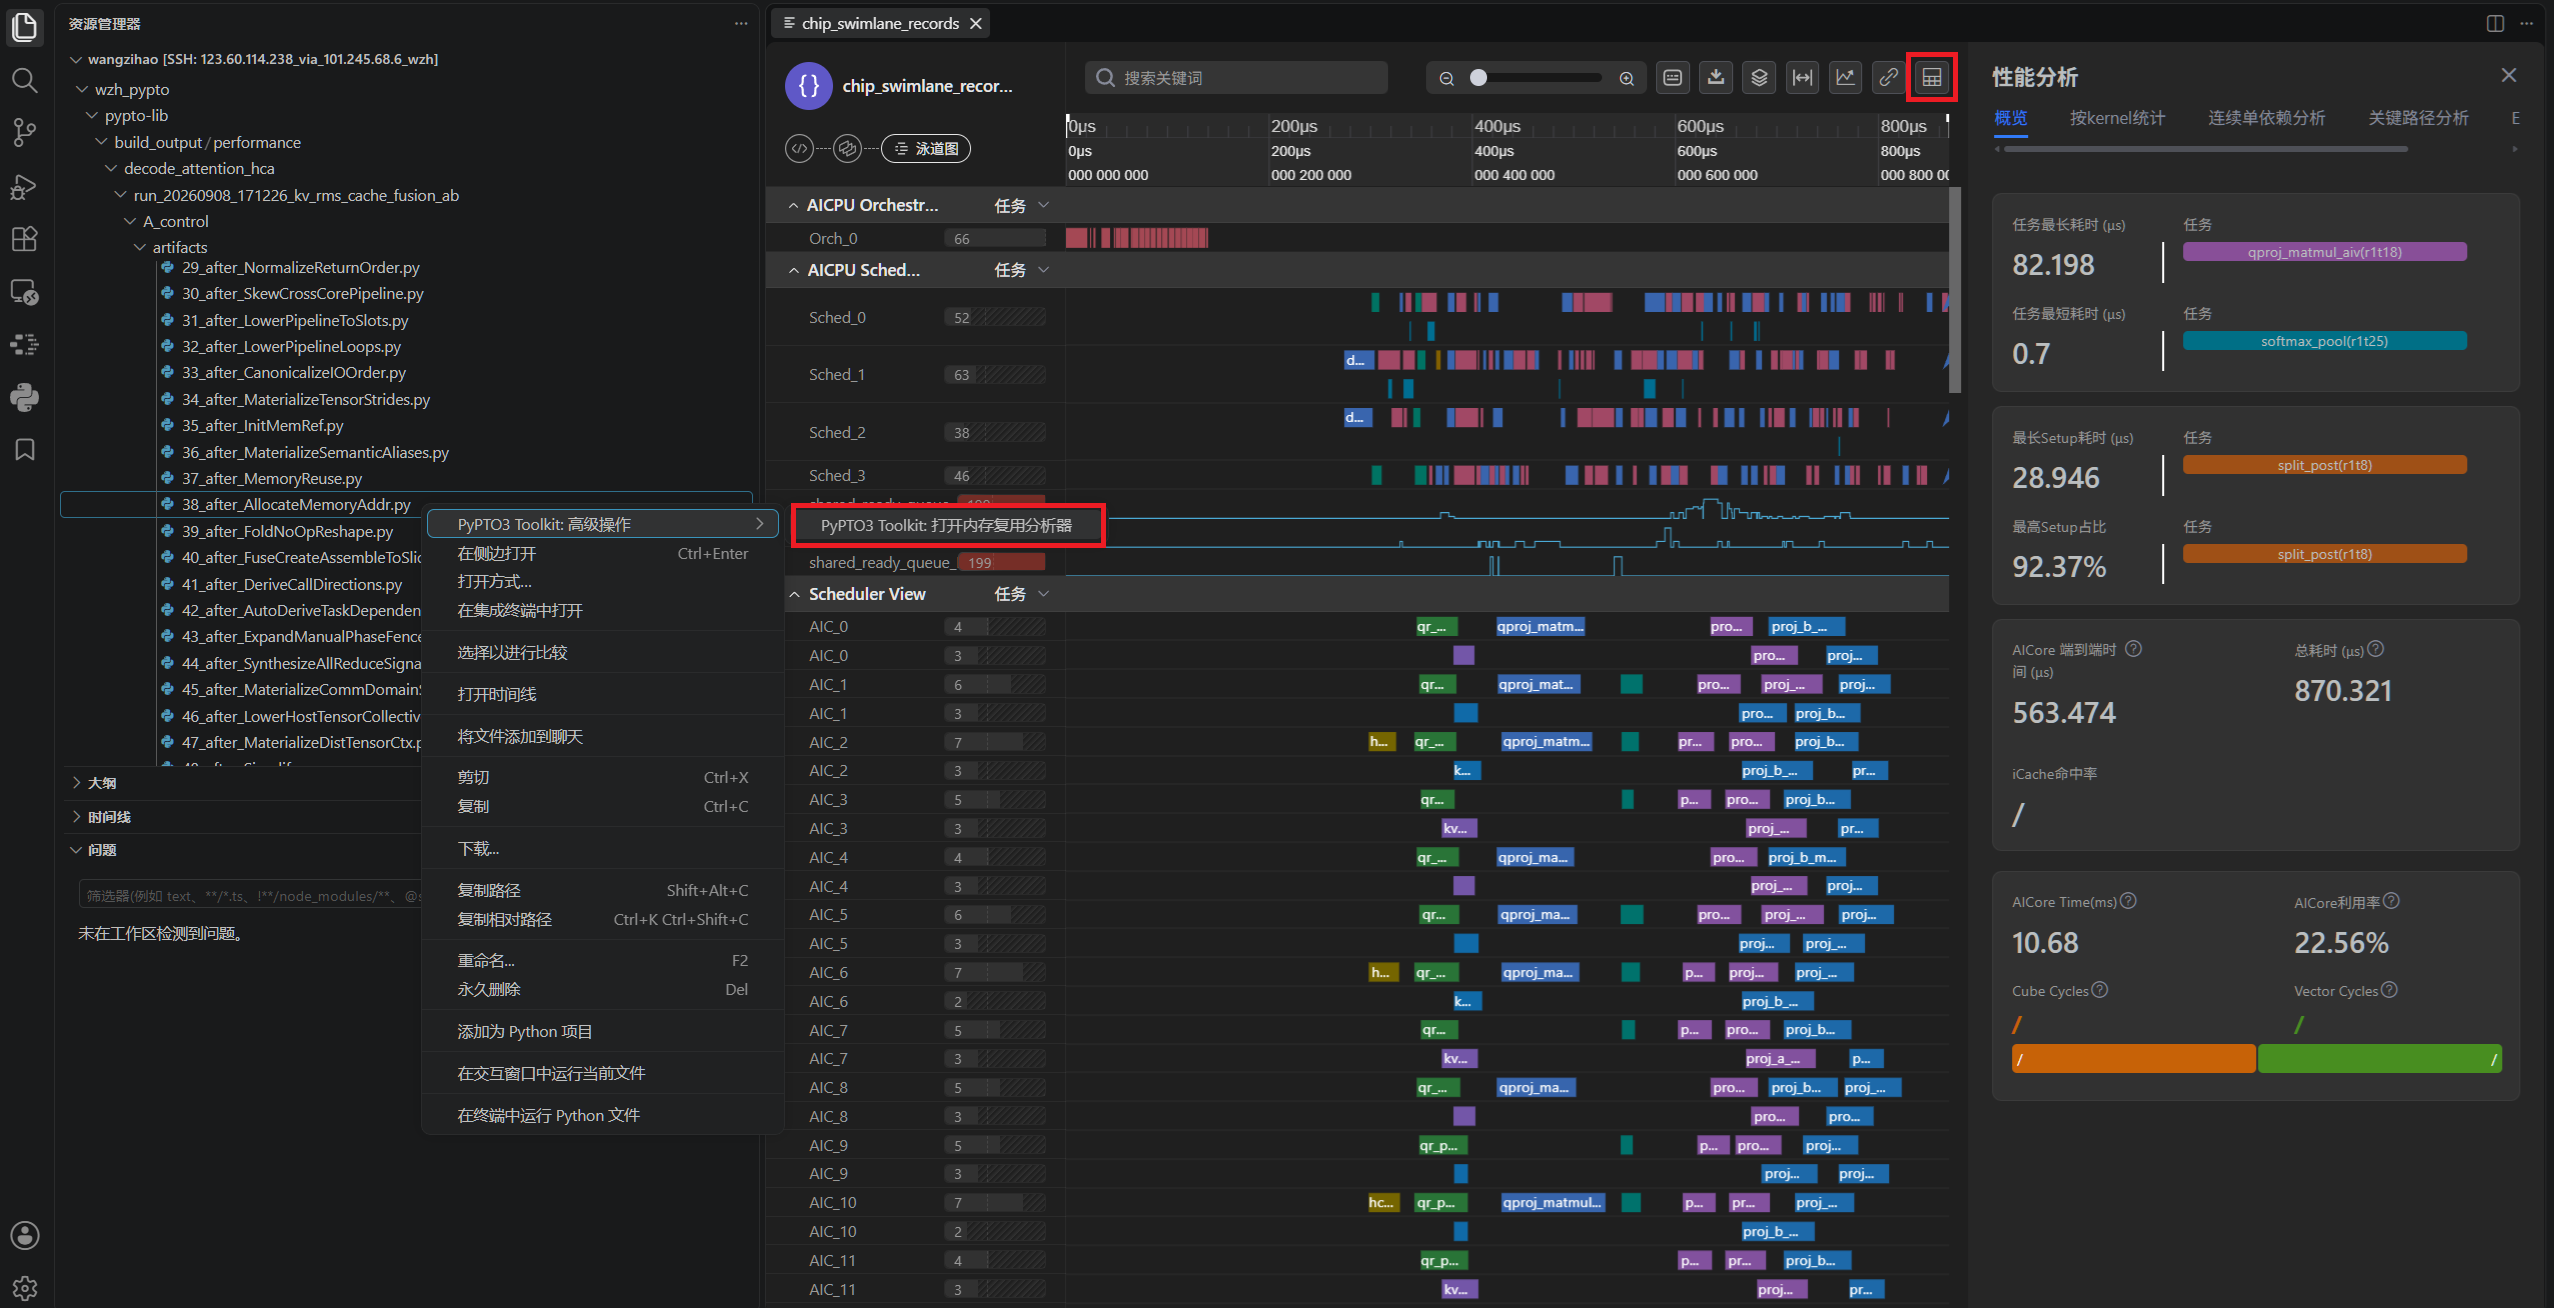Screen dimensions: 2554x1308
Task: Collapse the AICPU Orchestr... group
Action: pyautogui.click(x=793, y=205)
